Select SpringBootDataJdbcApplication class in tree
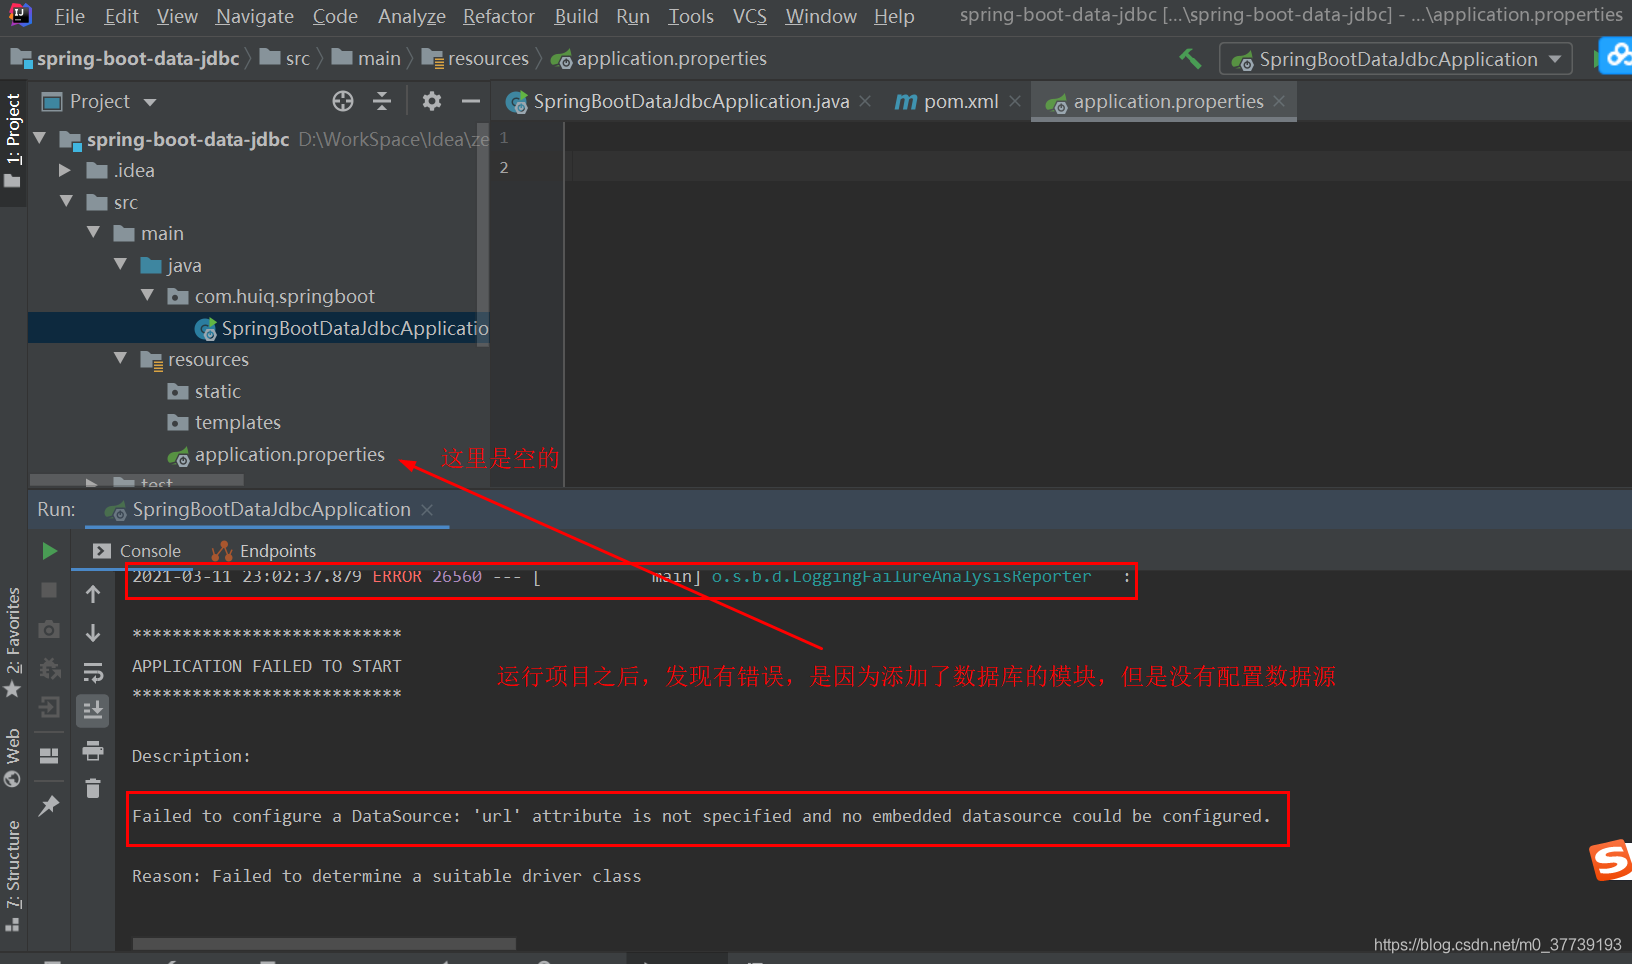Screen dimensions: 1632x964 click(x=342, y=328)
